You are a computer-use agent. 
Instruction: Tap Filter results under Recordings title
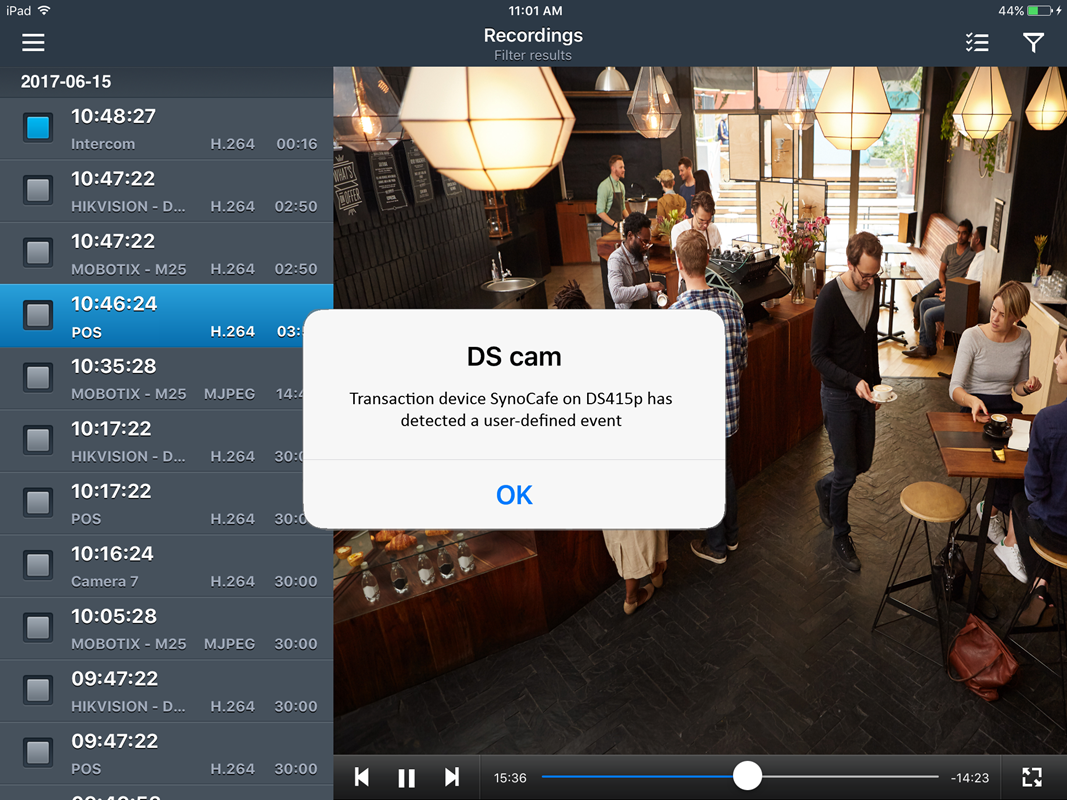point(533,56)
